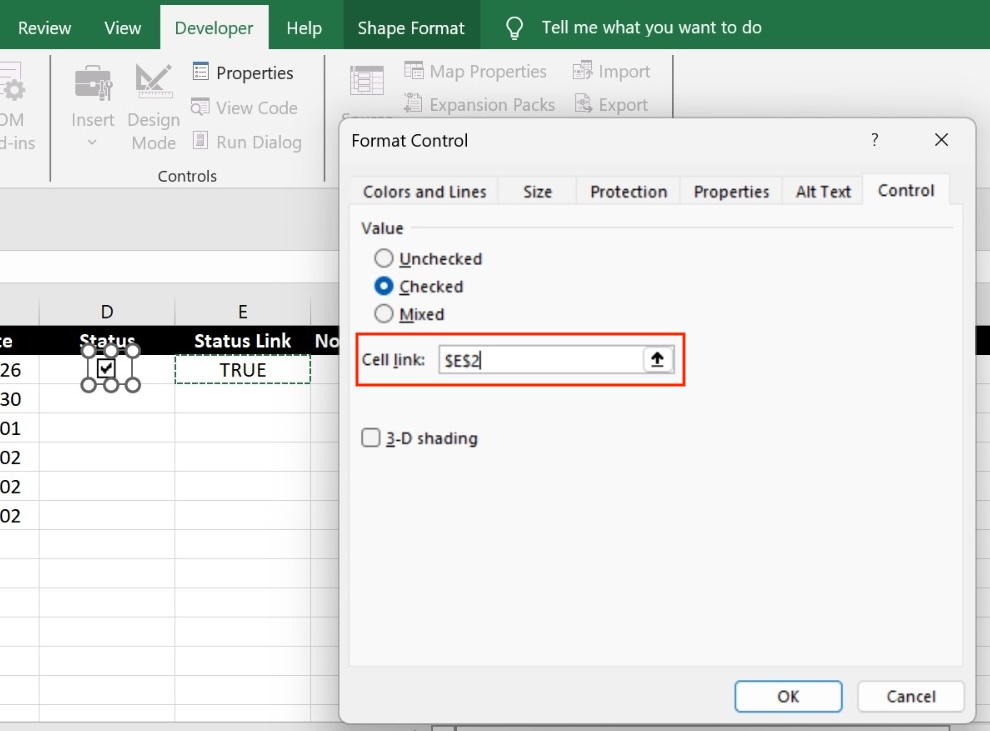Select the Checked value option
The width and height of the screenshot is (990, 731).
(x=383, y=286)
